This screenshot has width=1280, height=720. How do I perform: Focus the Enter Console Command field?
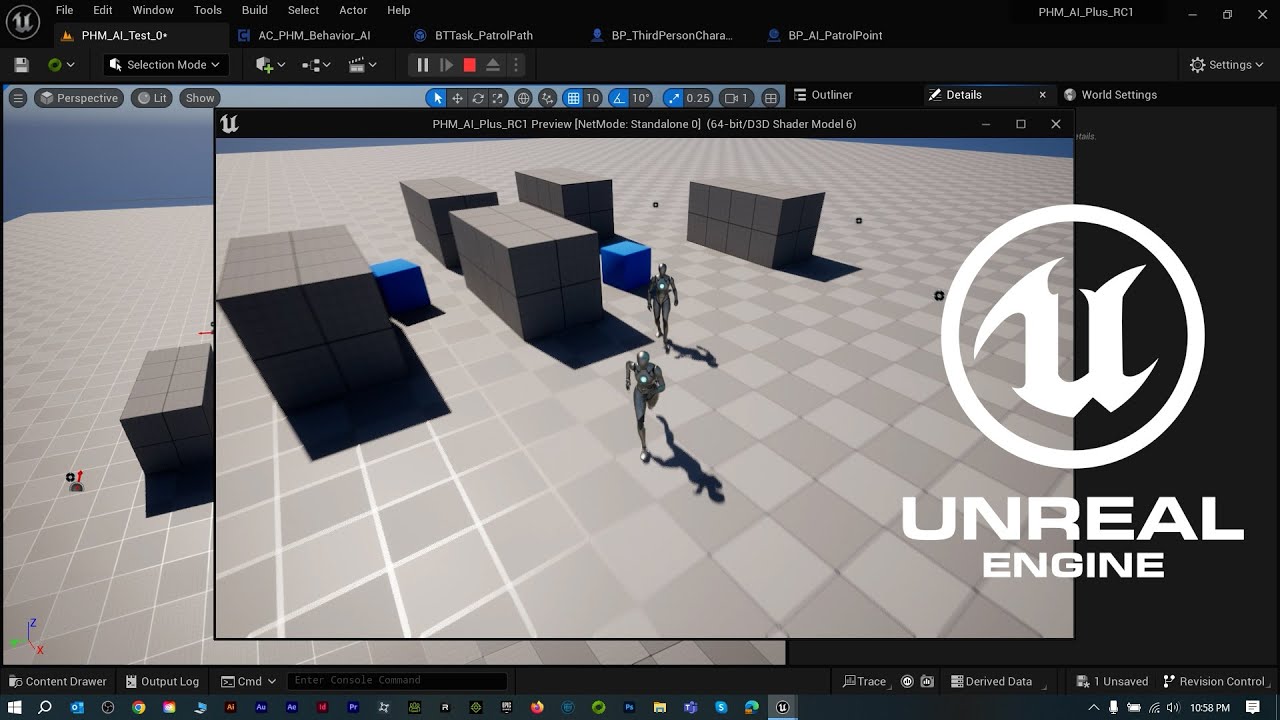pyautogui.click(x=397, y=681)
